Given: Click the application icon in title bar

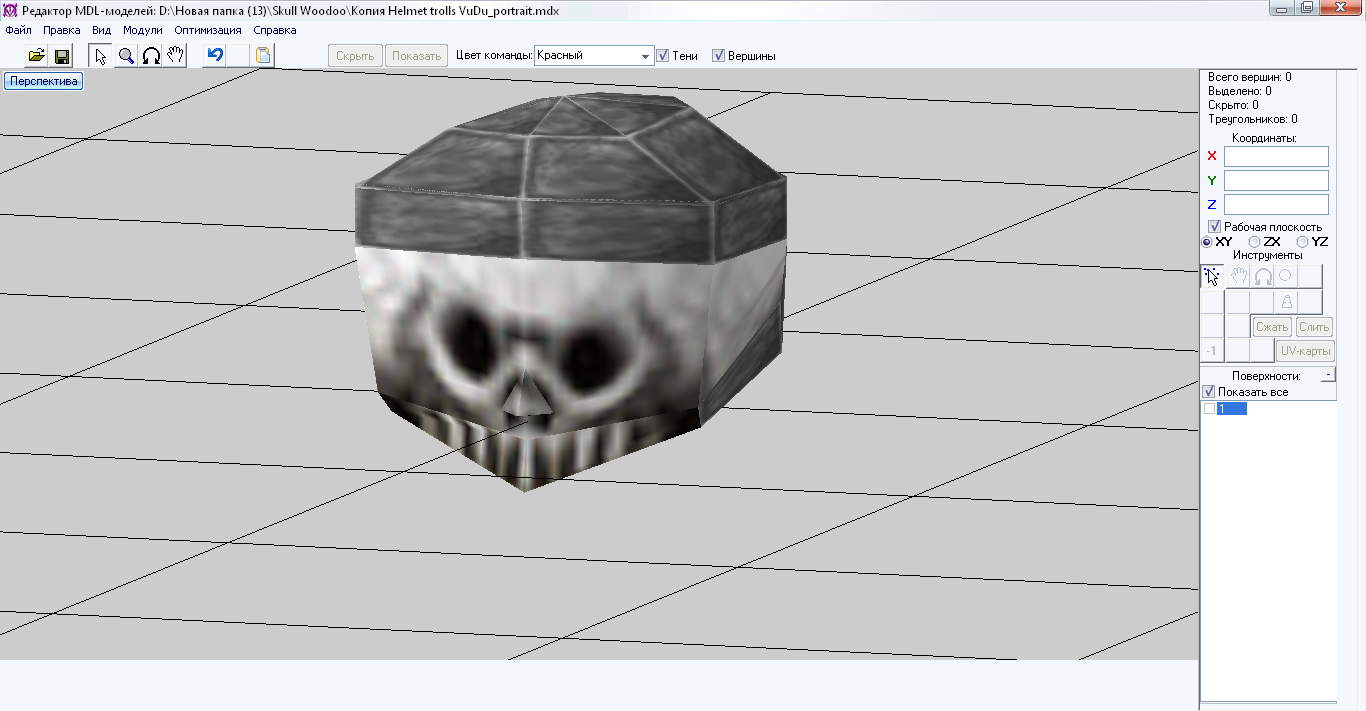Looking at the screenshot, I should coord(11,10).
